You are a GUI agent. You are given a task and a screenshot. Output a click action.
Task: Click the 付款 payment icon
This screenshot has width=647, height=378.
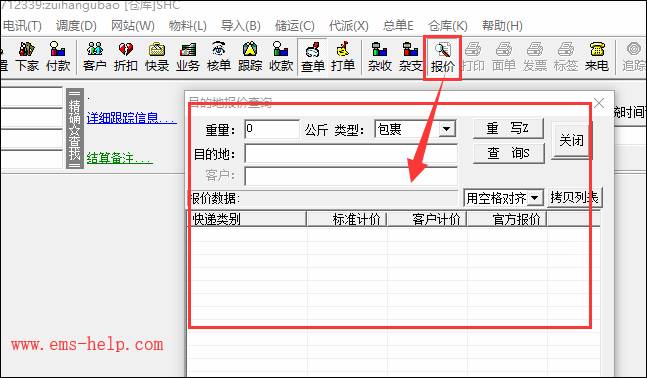tap(58, 57)
